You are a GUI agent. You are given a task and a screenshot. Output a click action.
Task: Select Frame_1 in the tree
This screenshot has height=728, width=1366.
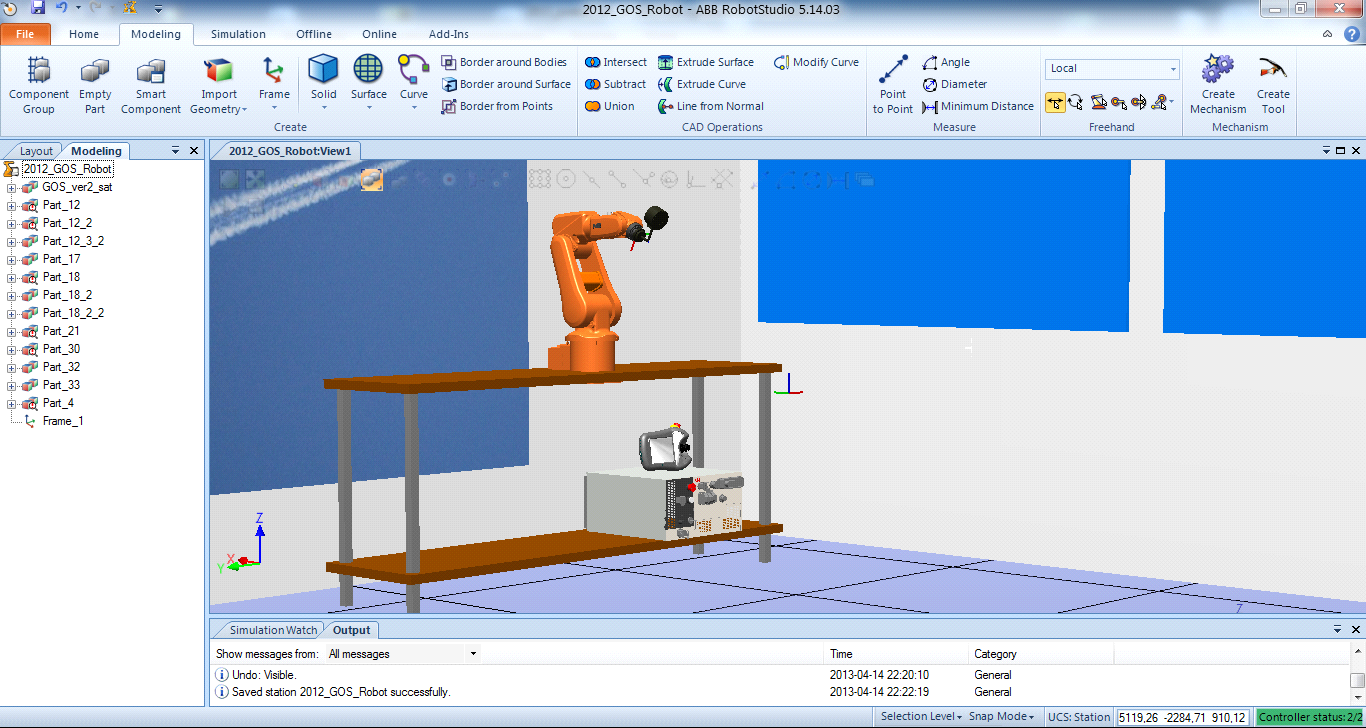coord(63,421)
